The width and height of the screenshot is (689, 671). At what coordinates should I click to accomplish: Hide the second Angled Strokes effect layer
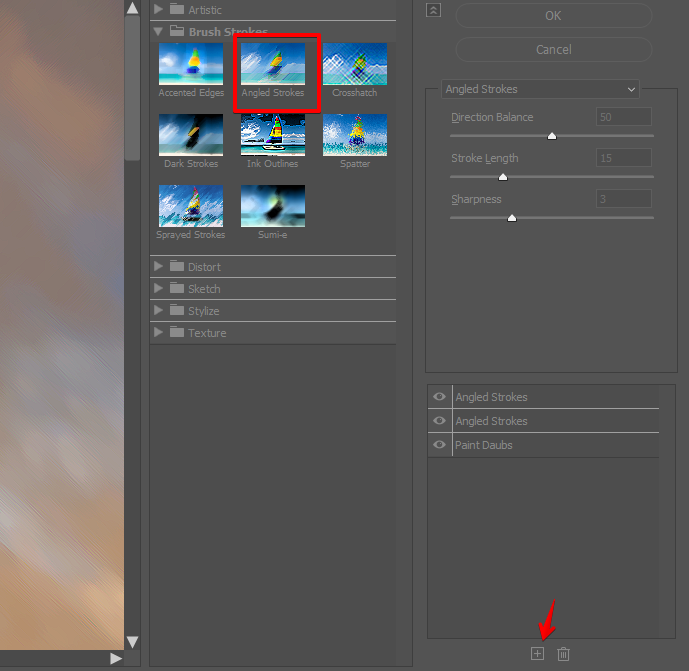coord(439,421)
